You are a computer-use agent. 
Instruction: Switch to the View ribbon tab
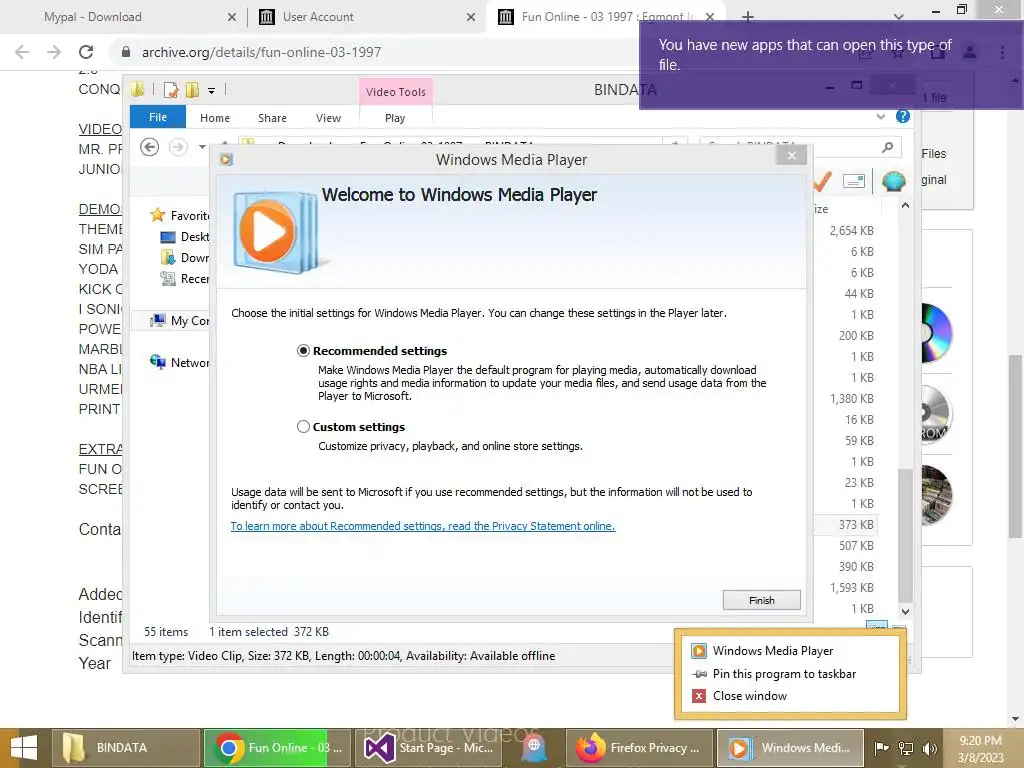pos(328,118)
